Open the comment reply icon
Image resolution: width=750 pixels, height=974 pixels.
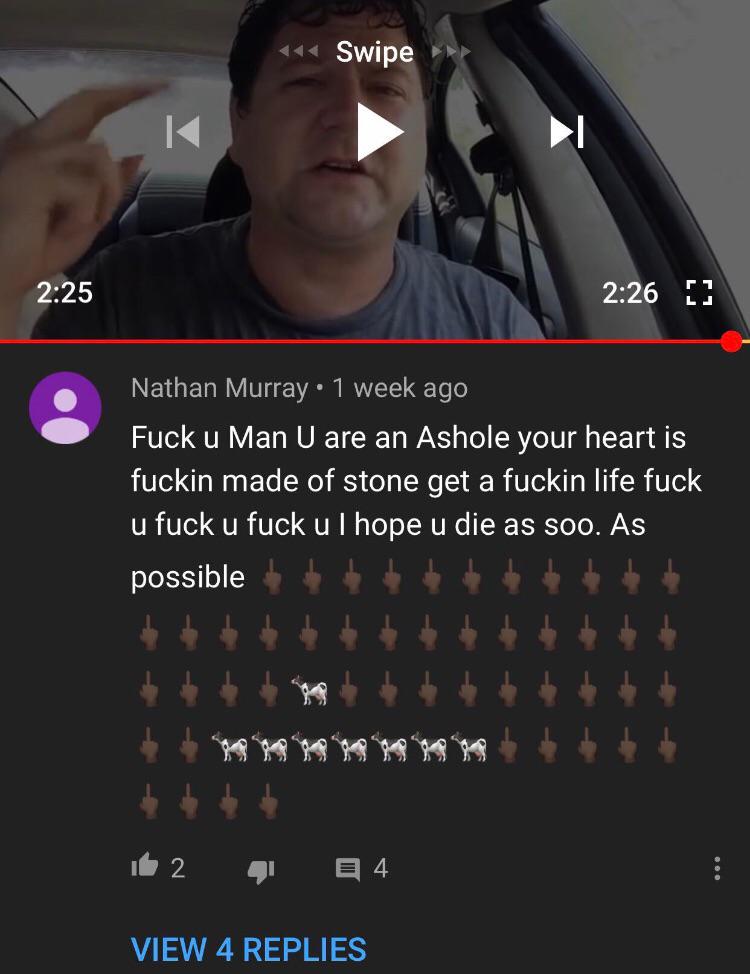pos(348,869)
